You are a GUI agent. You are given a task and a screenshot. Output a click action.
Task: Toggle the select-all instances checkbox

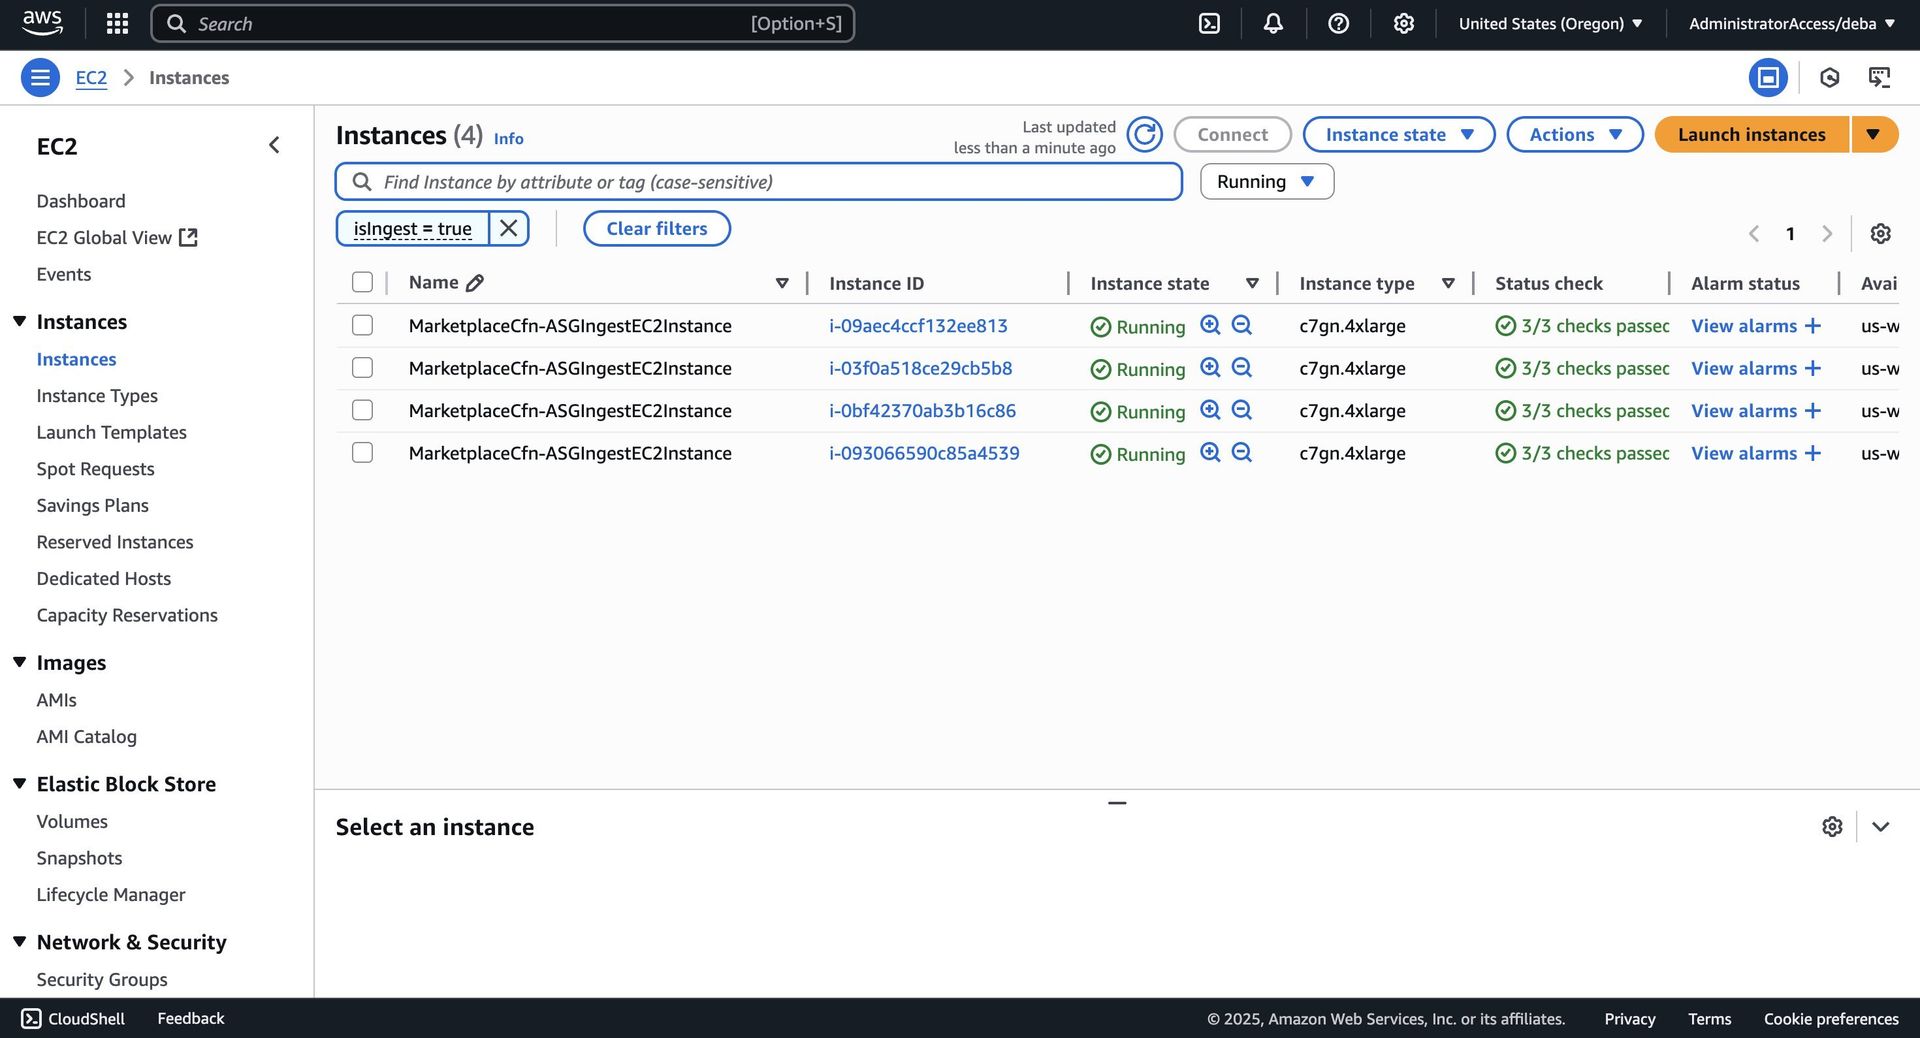click(x=362, y=283)
